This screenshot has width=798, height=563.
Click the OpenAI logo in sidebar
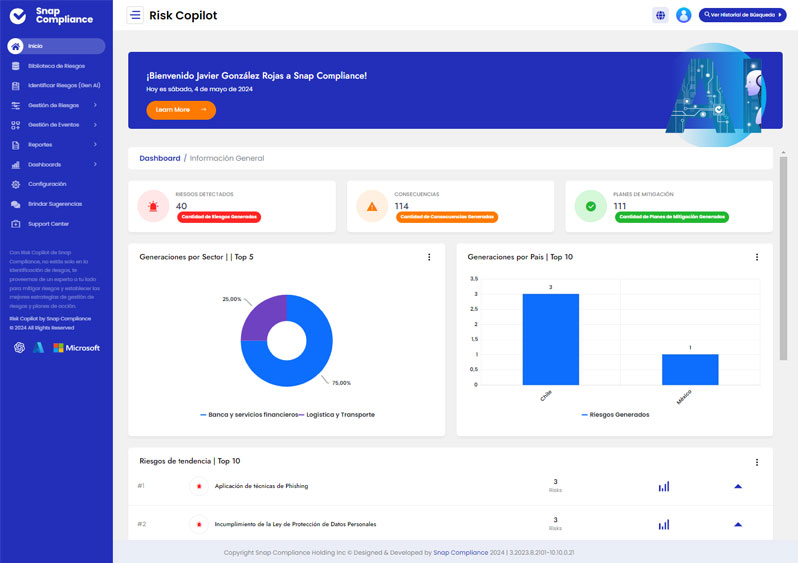pos(19,348)
